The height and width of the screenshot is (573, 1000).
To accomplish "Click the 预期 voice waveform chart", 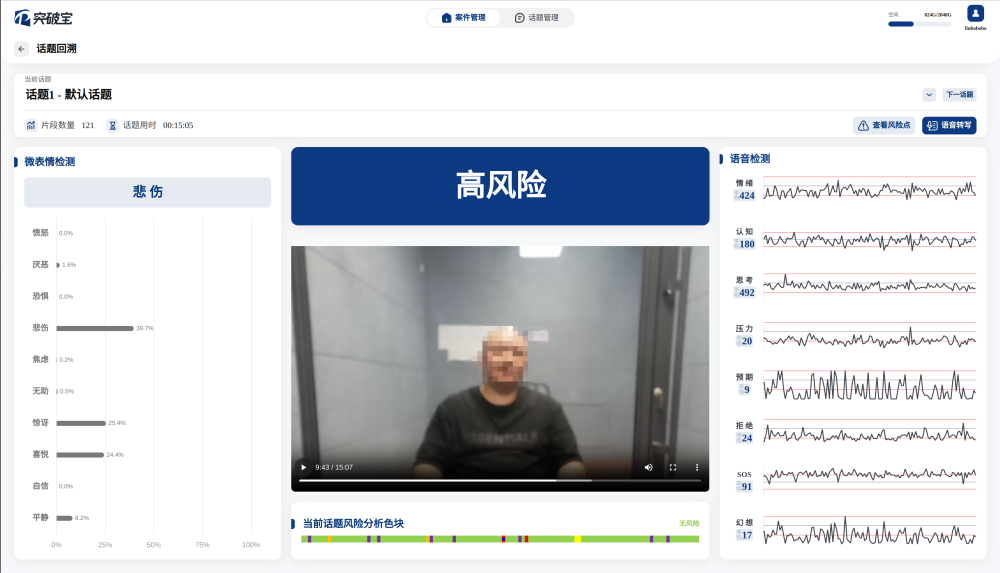I will pos(869,384).
